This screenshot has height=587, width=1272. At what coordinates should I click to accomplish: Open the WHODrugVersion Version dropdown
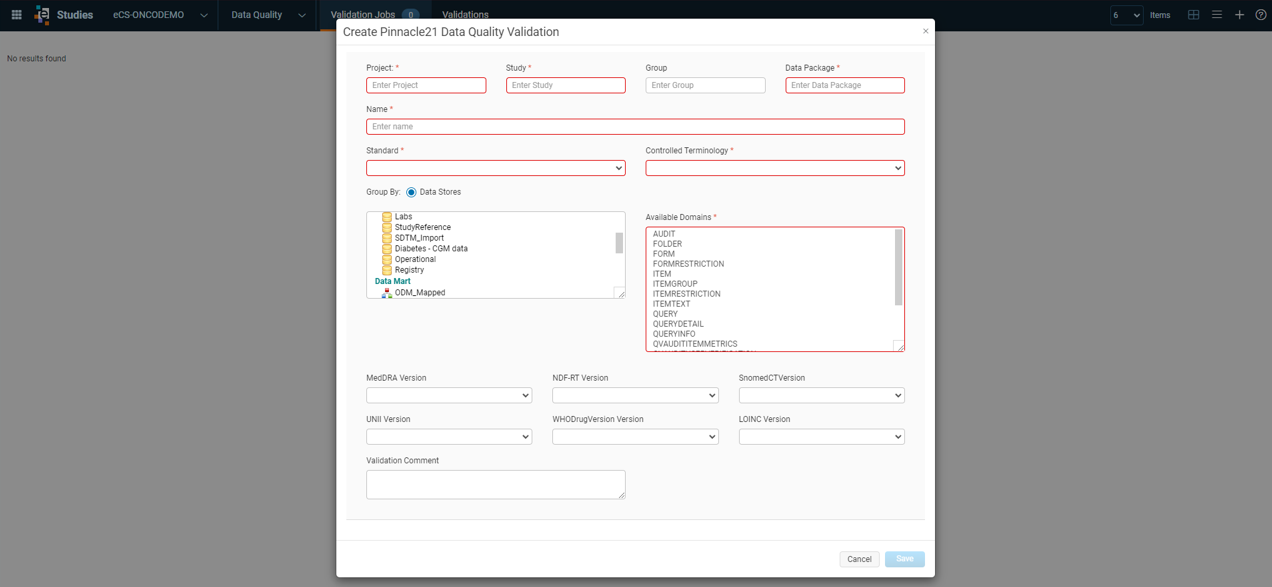click(x=635, y=437)
